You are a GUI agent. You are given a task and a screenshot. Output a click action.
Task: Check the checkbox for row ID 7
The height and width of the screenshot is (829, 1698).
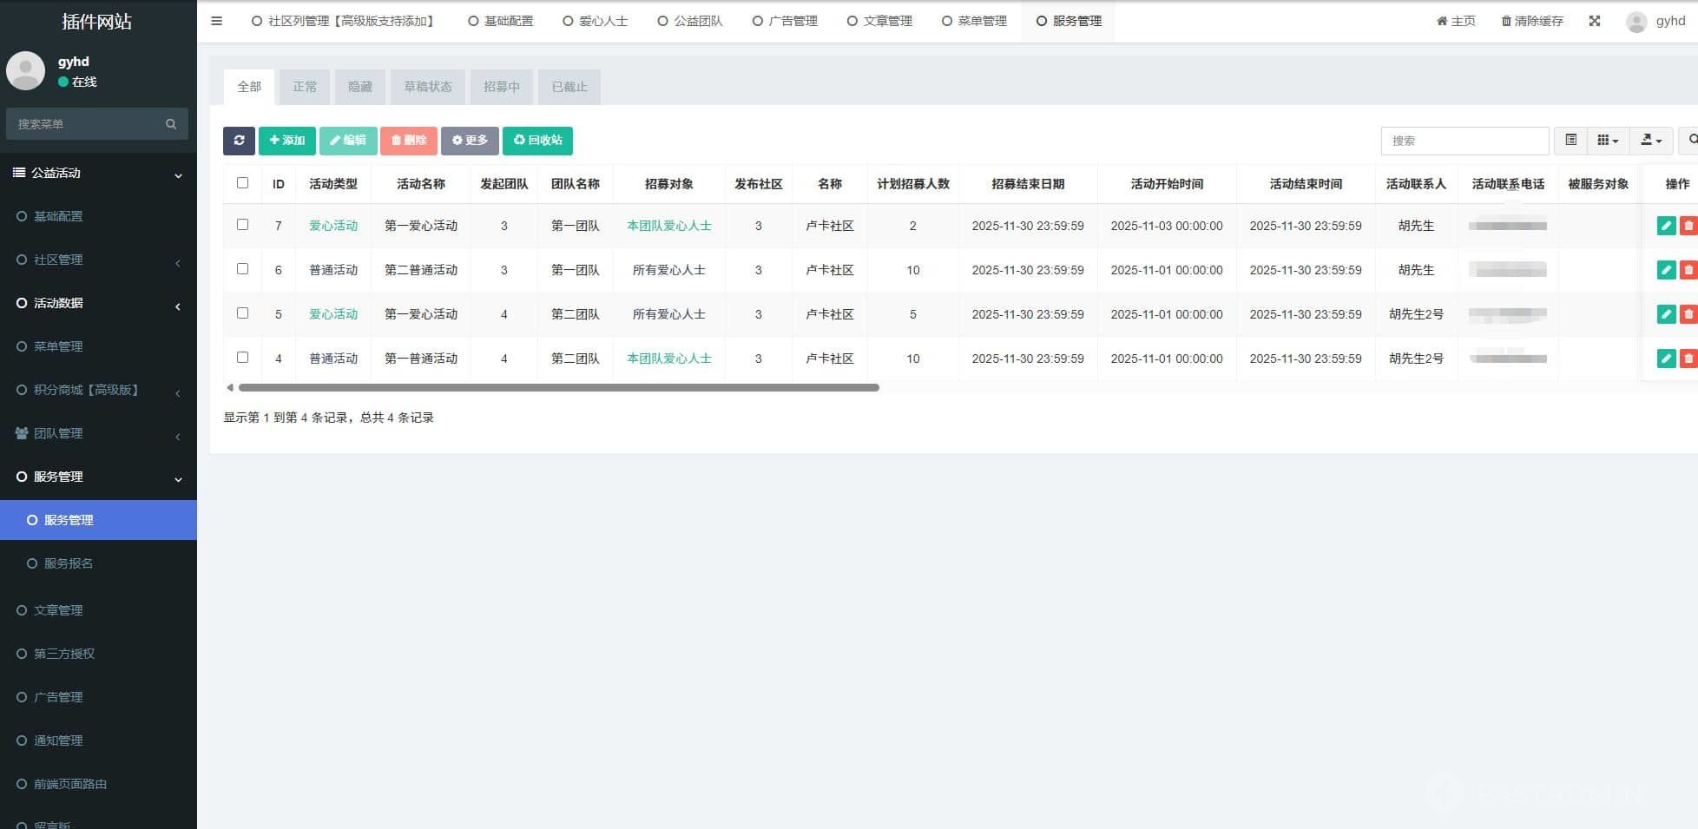tap(242, 225)
